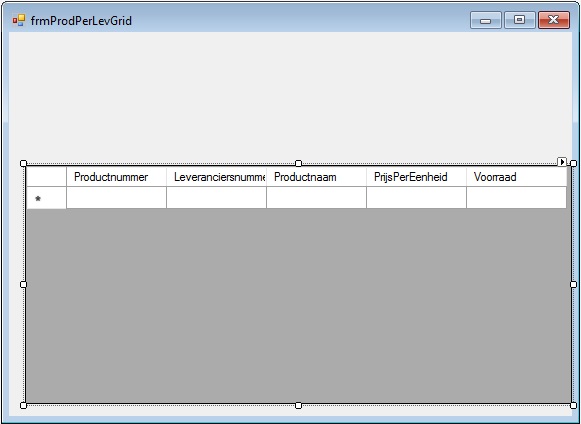Select the Productnummer column header
Viewport: 581px width, 424px height.
click(x=116, y=177)
